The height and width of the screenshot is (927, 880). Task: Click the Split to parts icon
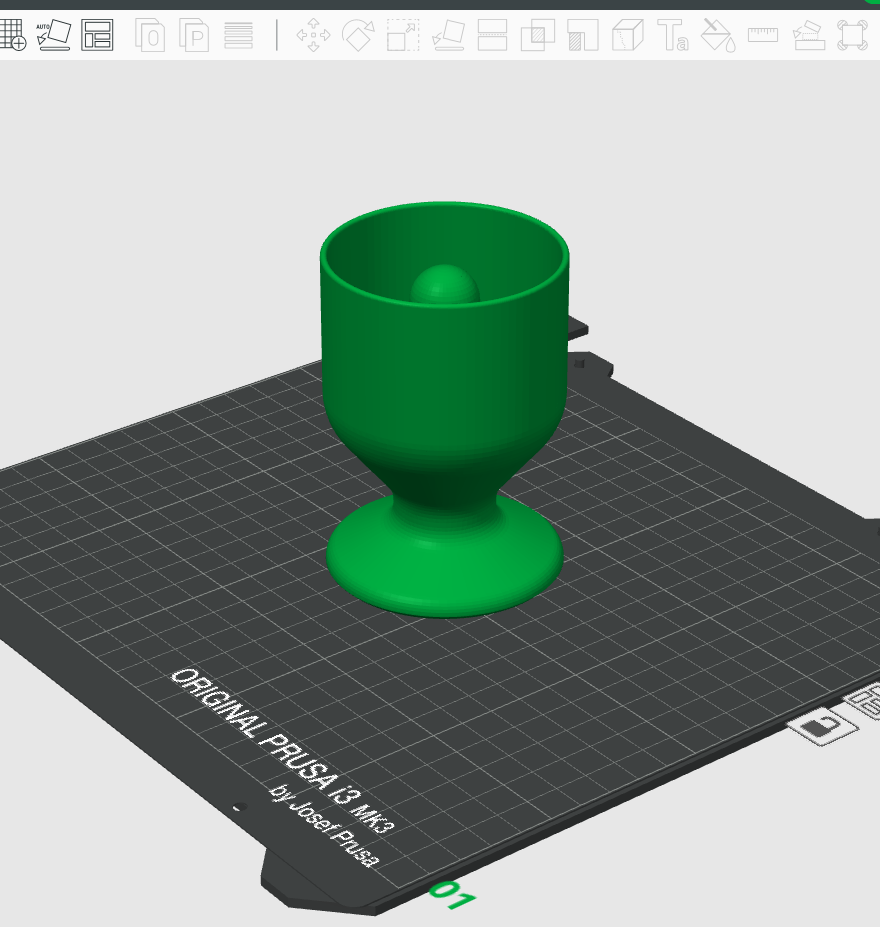coord(194,35)
